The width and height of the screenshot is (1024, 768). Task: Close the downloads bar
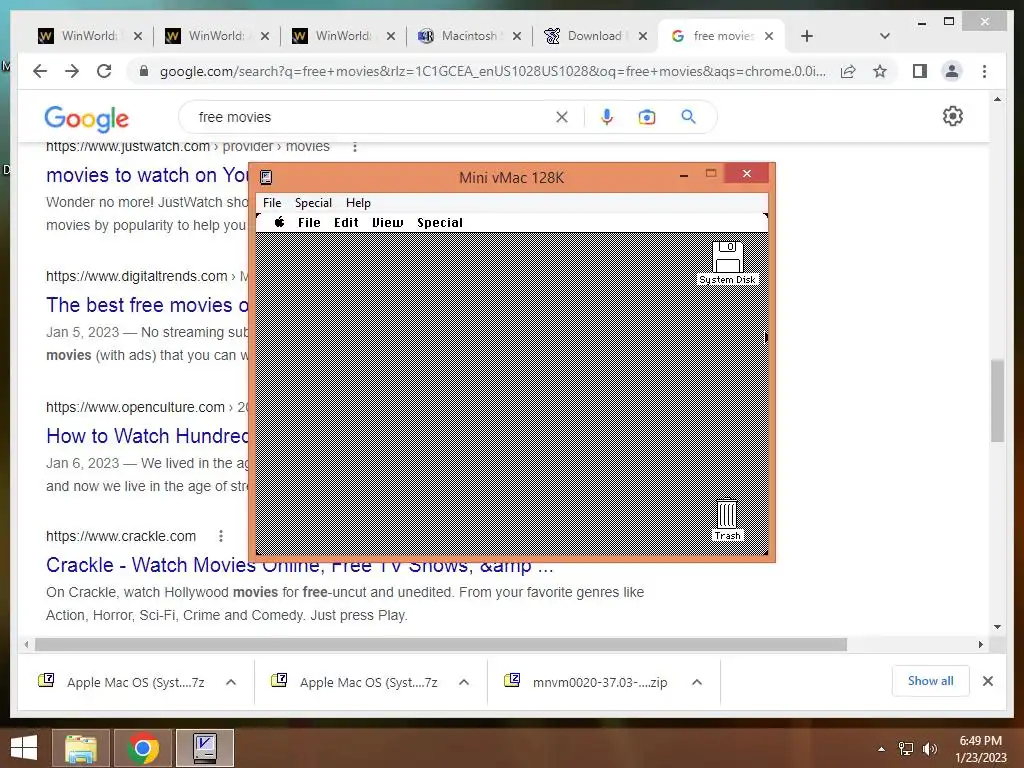[x=987, y=681]
